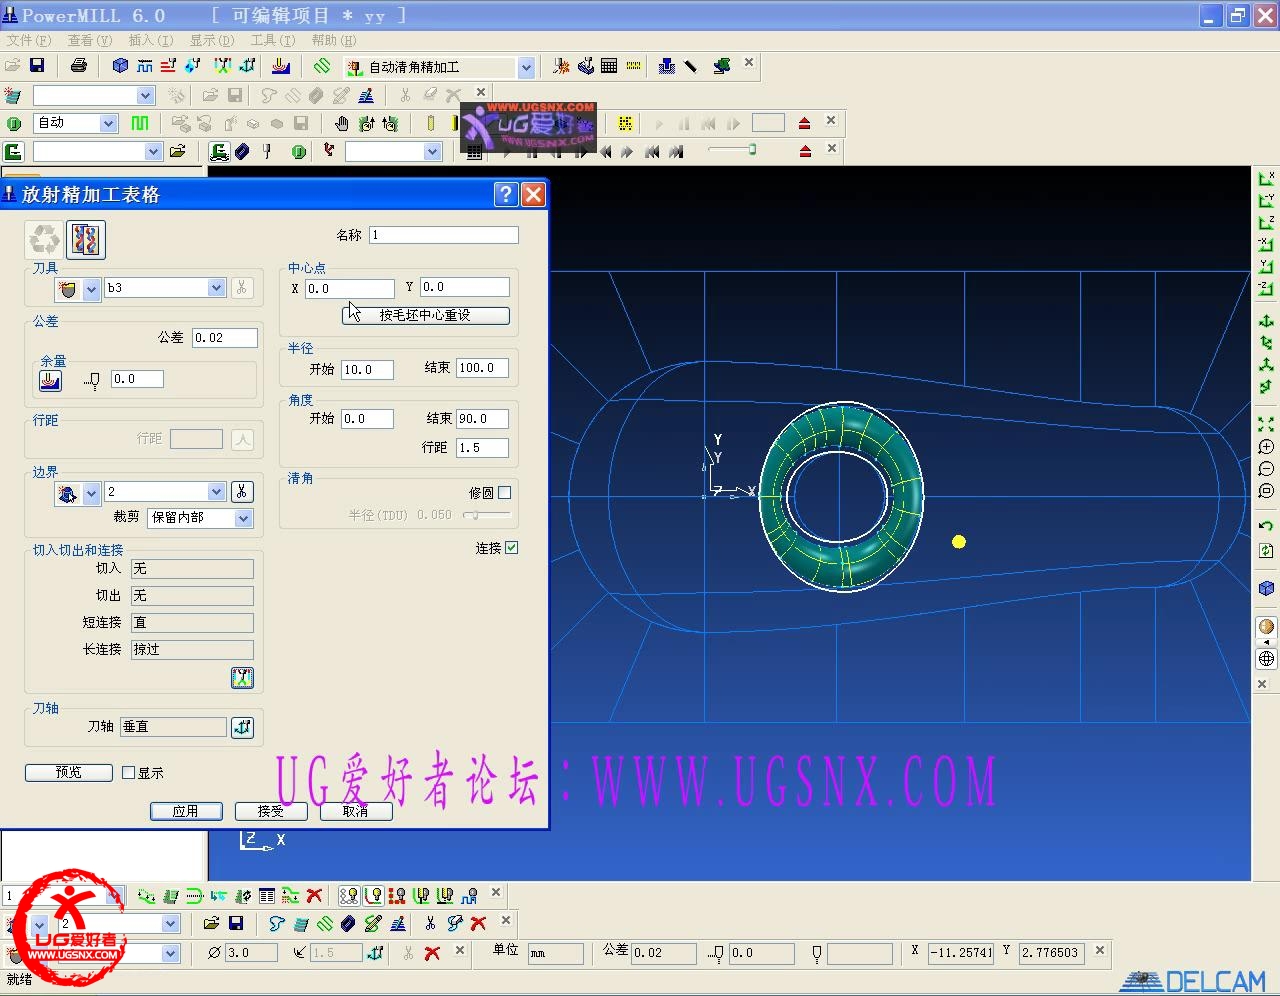Open the tool type dropdown beside b3
This screenshot has height=996, width=1280.
[x=91, y=289]
